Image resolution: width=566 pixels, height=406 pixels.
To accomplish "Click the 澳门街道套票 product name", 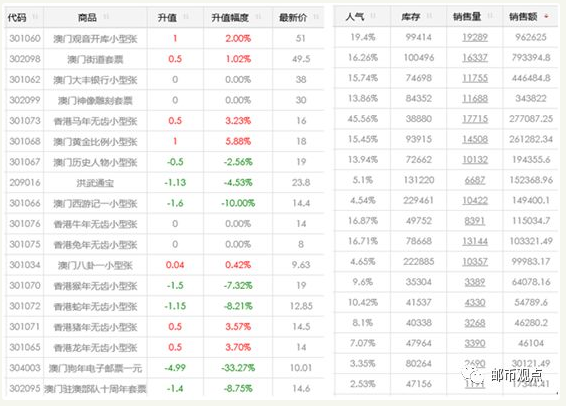I will 95,59.
